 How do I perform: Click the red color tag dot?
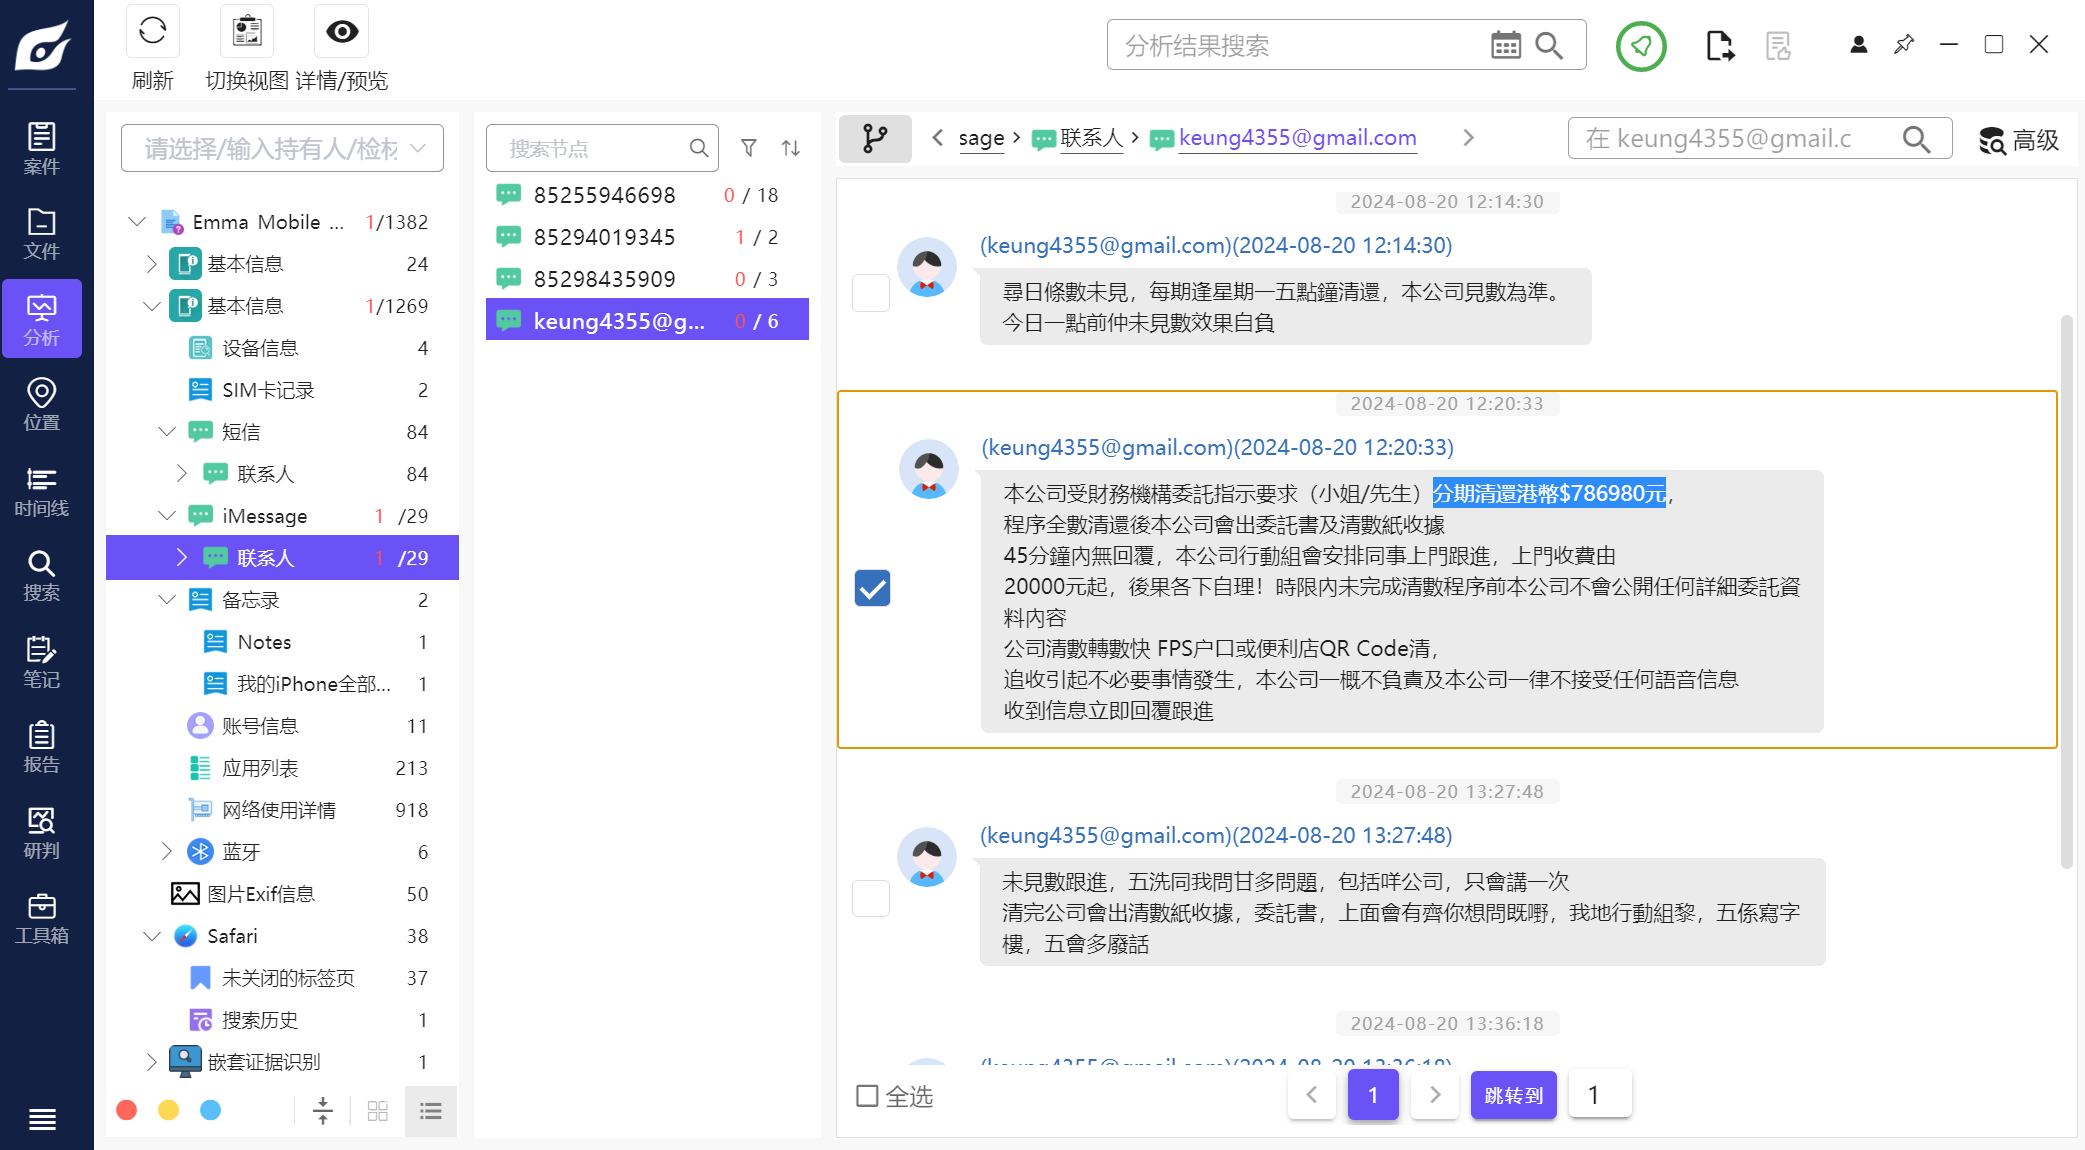pos(127,1110)
